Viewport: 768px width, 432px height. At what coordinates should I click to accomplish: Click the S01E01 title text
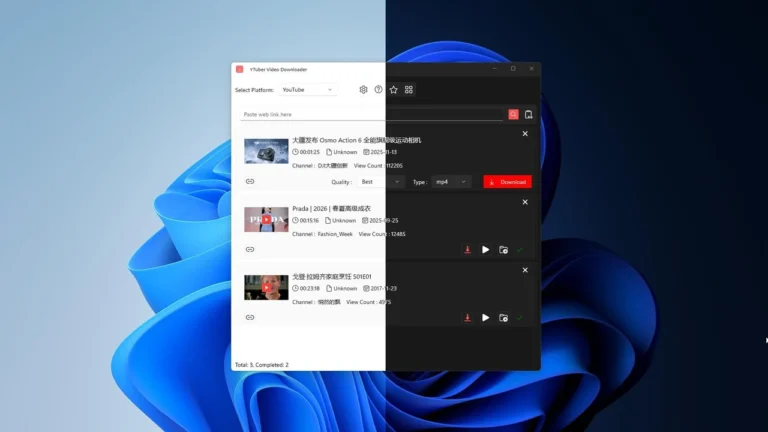[x=332, y=277]
